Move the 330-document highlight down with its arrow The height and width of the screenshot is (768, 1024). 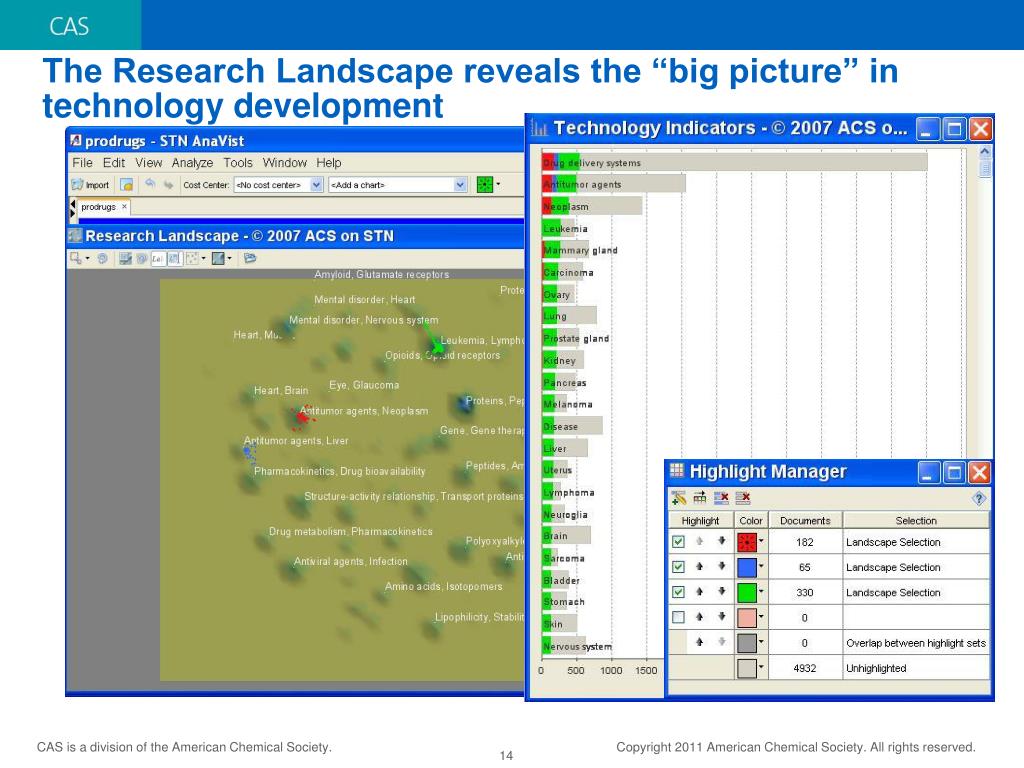tap(722, 592)
